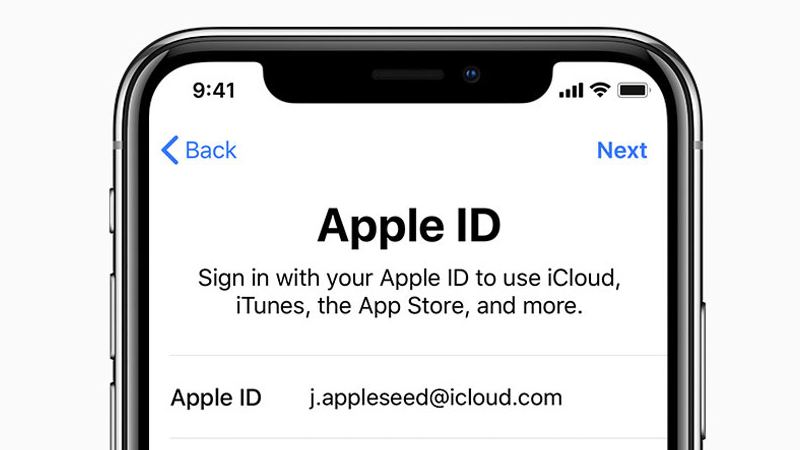Tap the lower button on left edge
Image resolution: width=800 pixels, height=450 pixels.
tap(114, 416)
